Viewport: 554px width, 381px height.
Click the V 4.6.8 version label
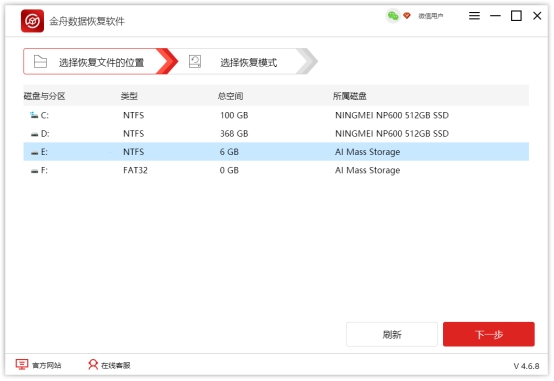click(526, 366)
